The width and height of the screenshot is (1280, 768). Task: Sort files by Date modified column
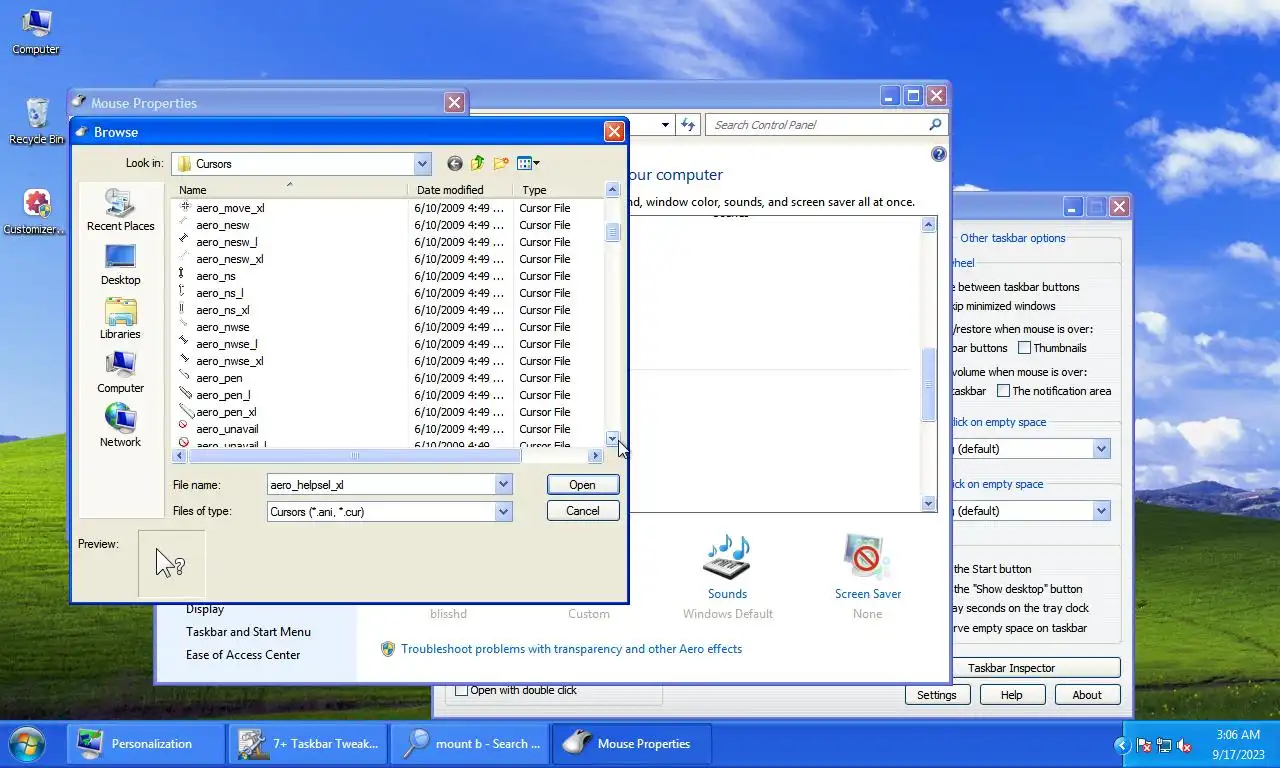pyautogui.click(x=460, y=190)
